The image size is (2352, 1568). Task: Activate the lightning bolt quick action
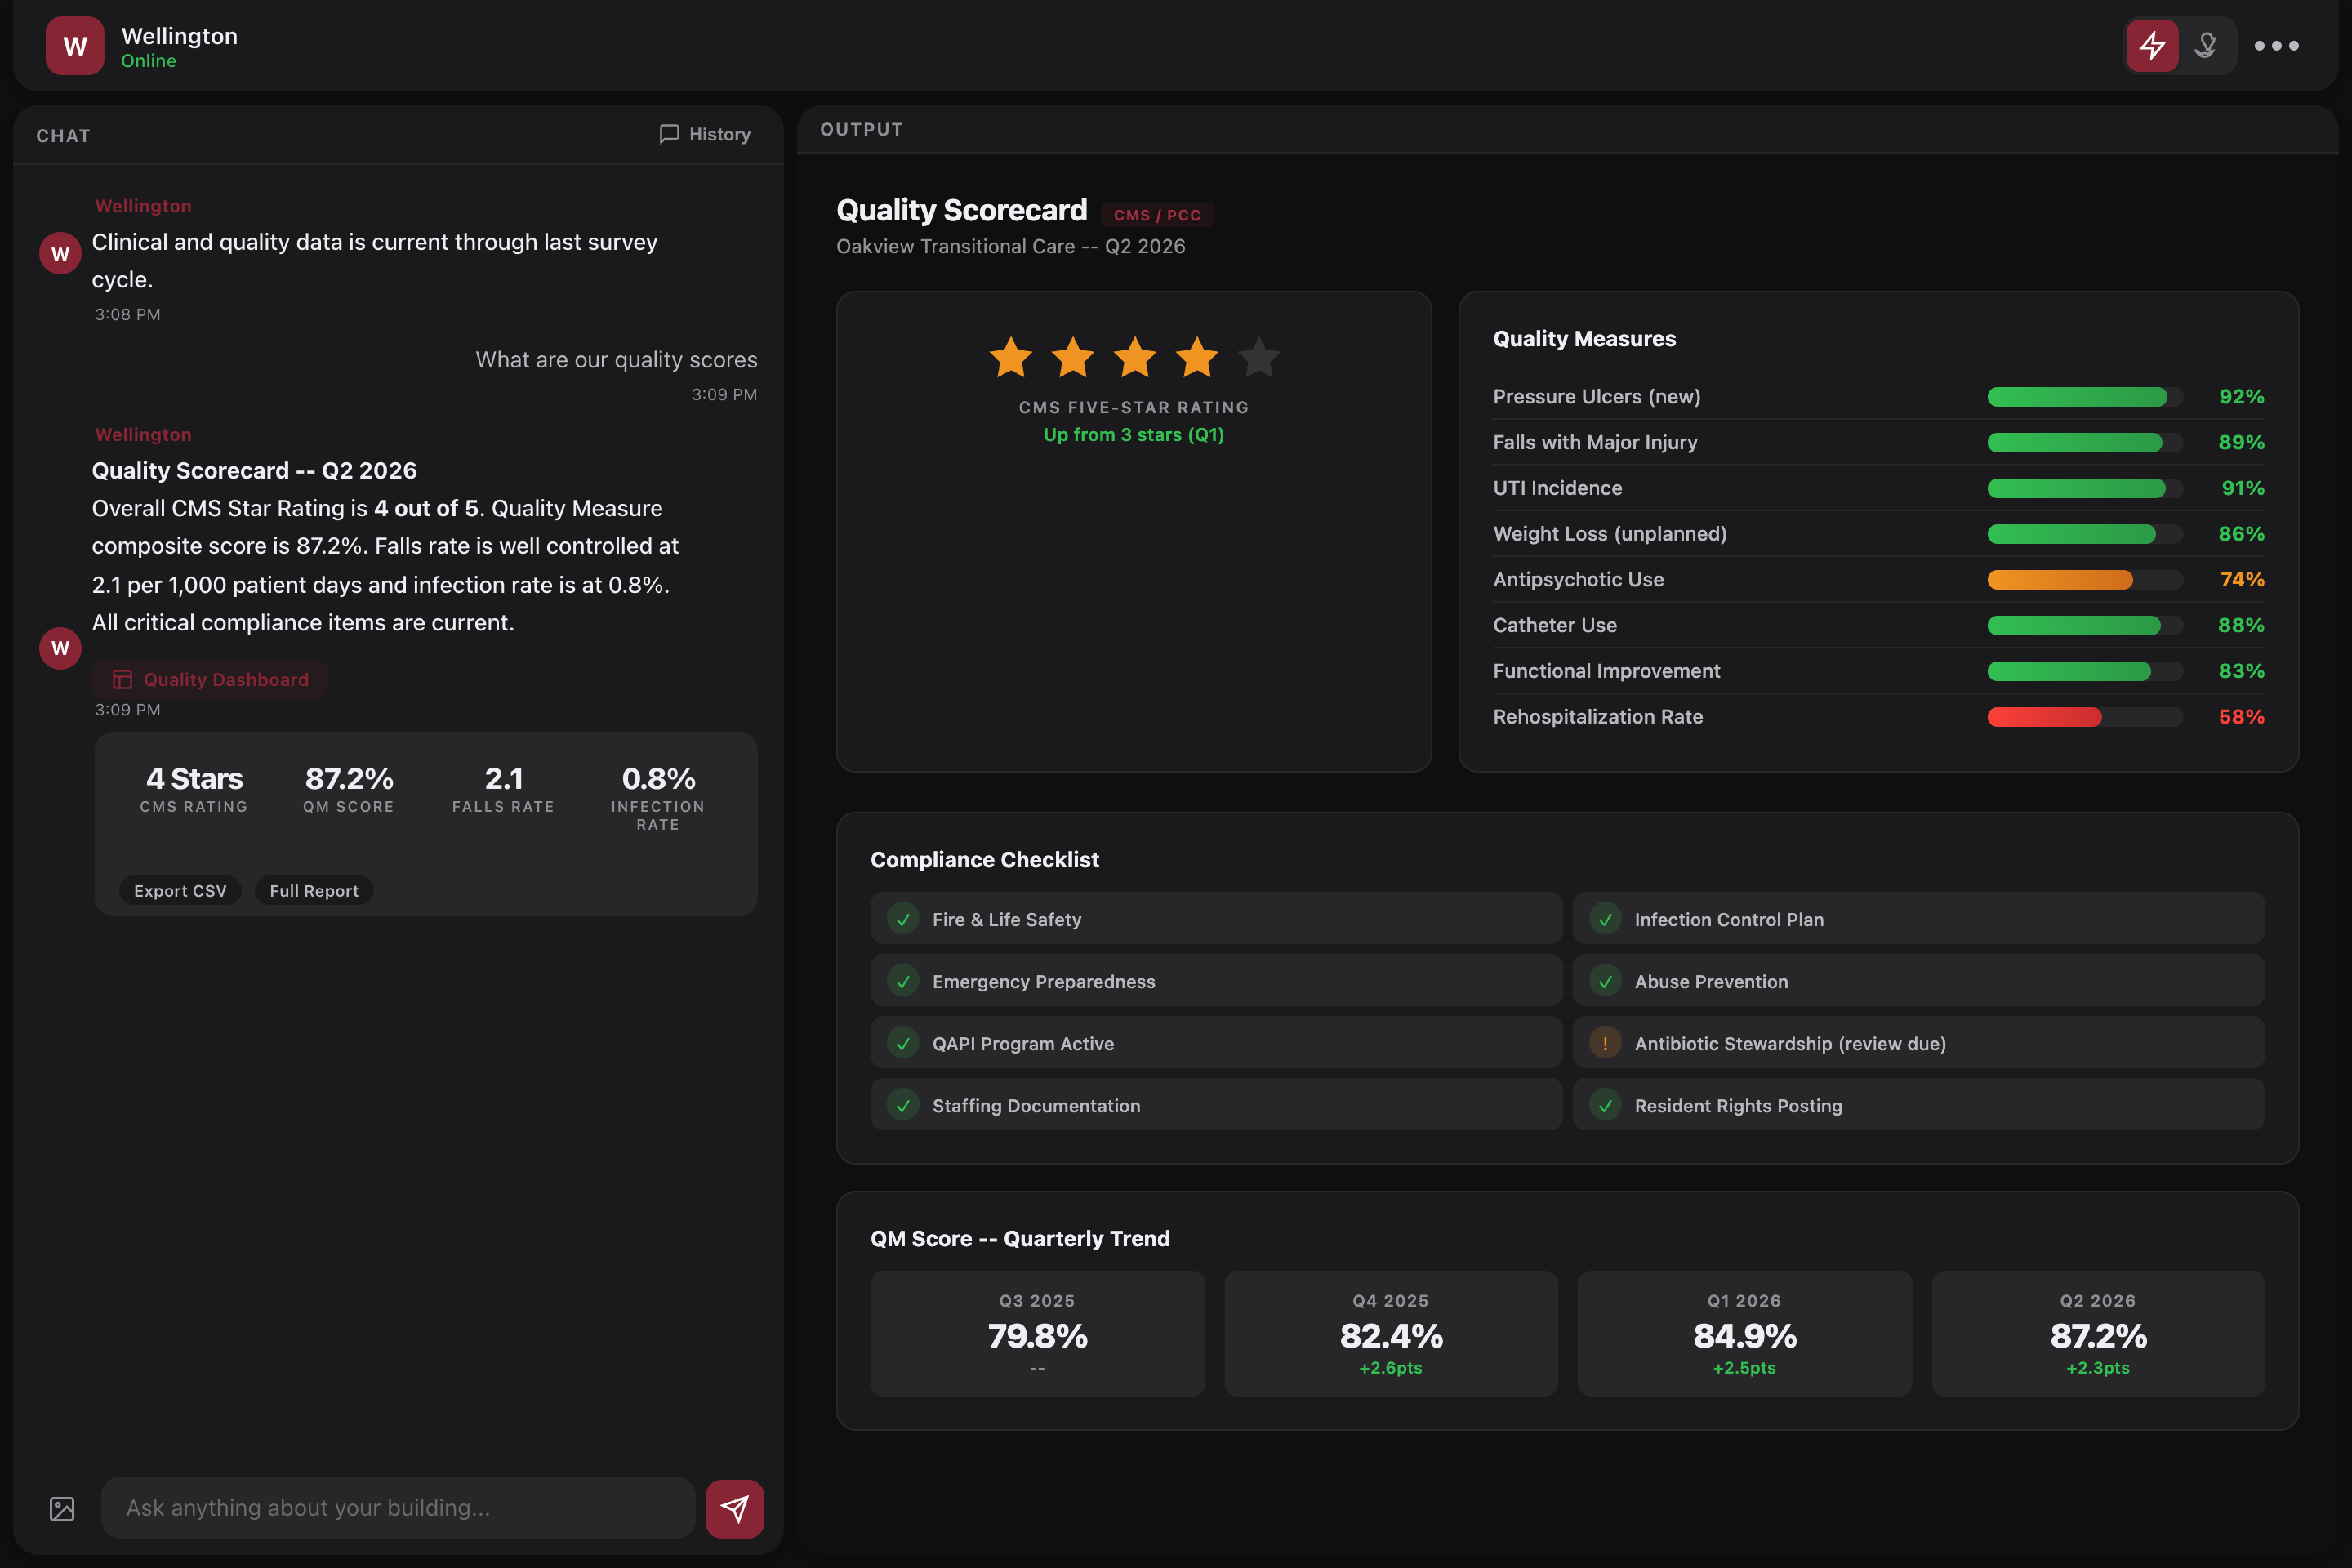click(x=2152, y=45)
